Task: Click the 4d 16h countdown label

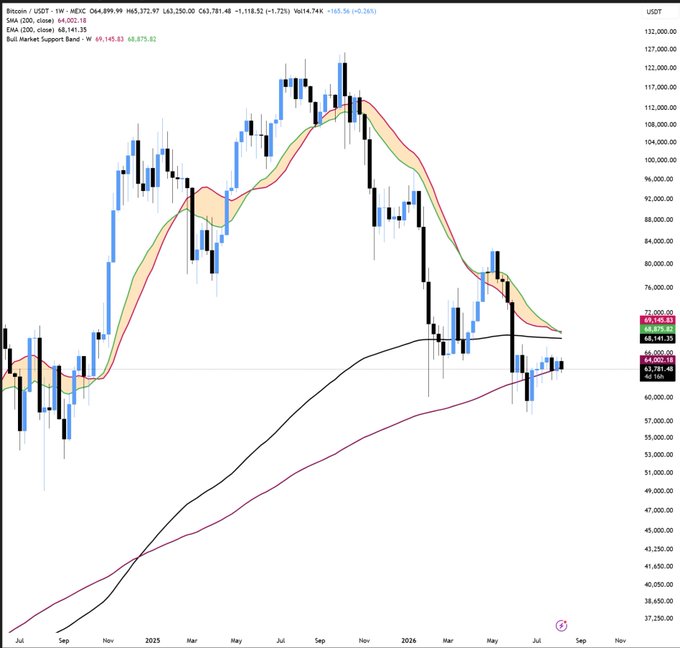Action: pos(654,376)
